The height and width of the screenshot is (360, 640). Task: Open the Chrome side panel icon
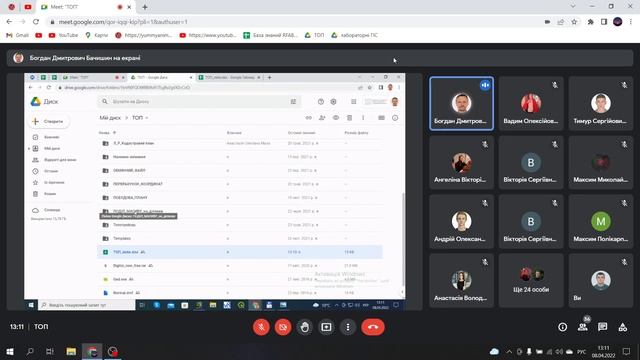click(604, 22)
